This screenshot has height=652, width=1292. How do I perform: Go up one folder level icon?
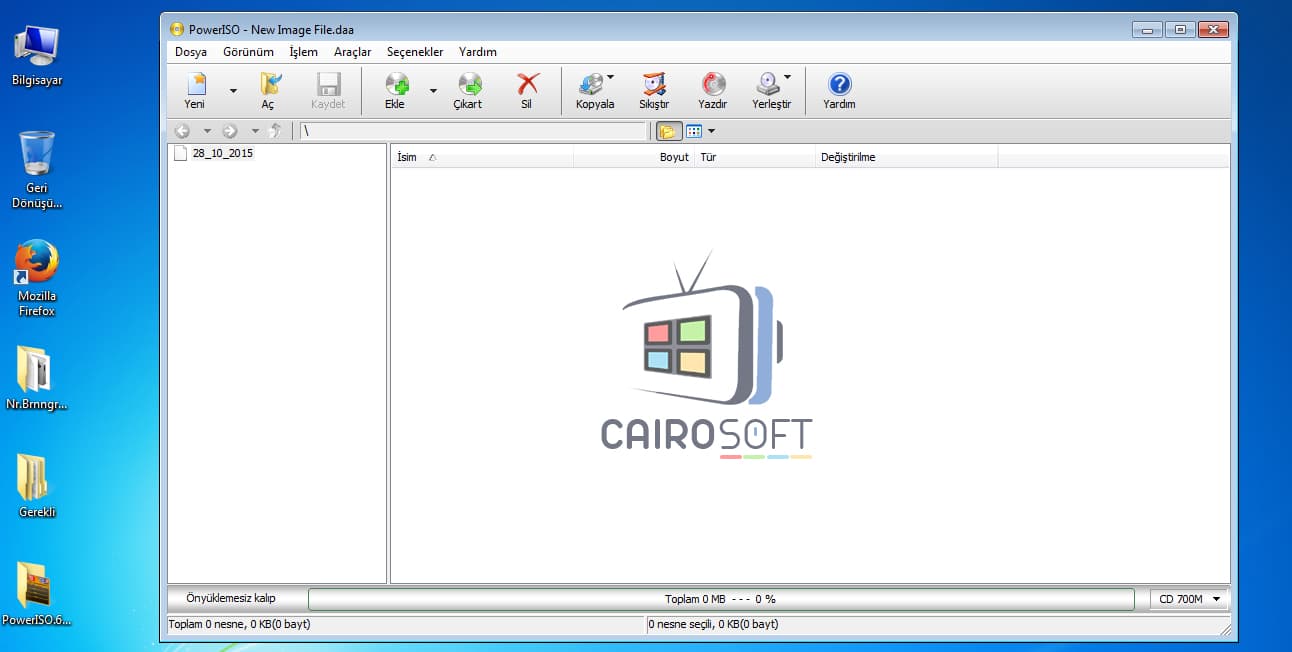pos(276,131)
